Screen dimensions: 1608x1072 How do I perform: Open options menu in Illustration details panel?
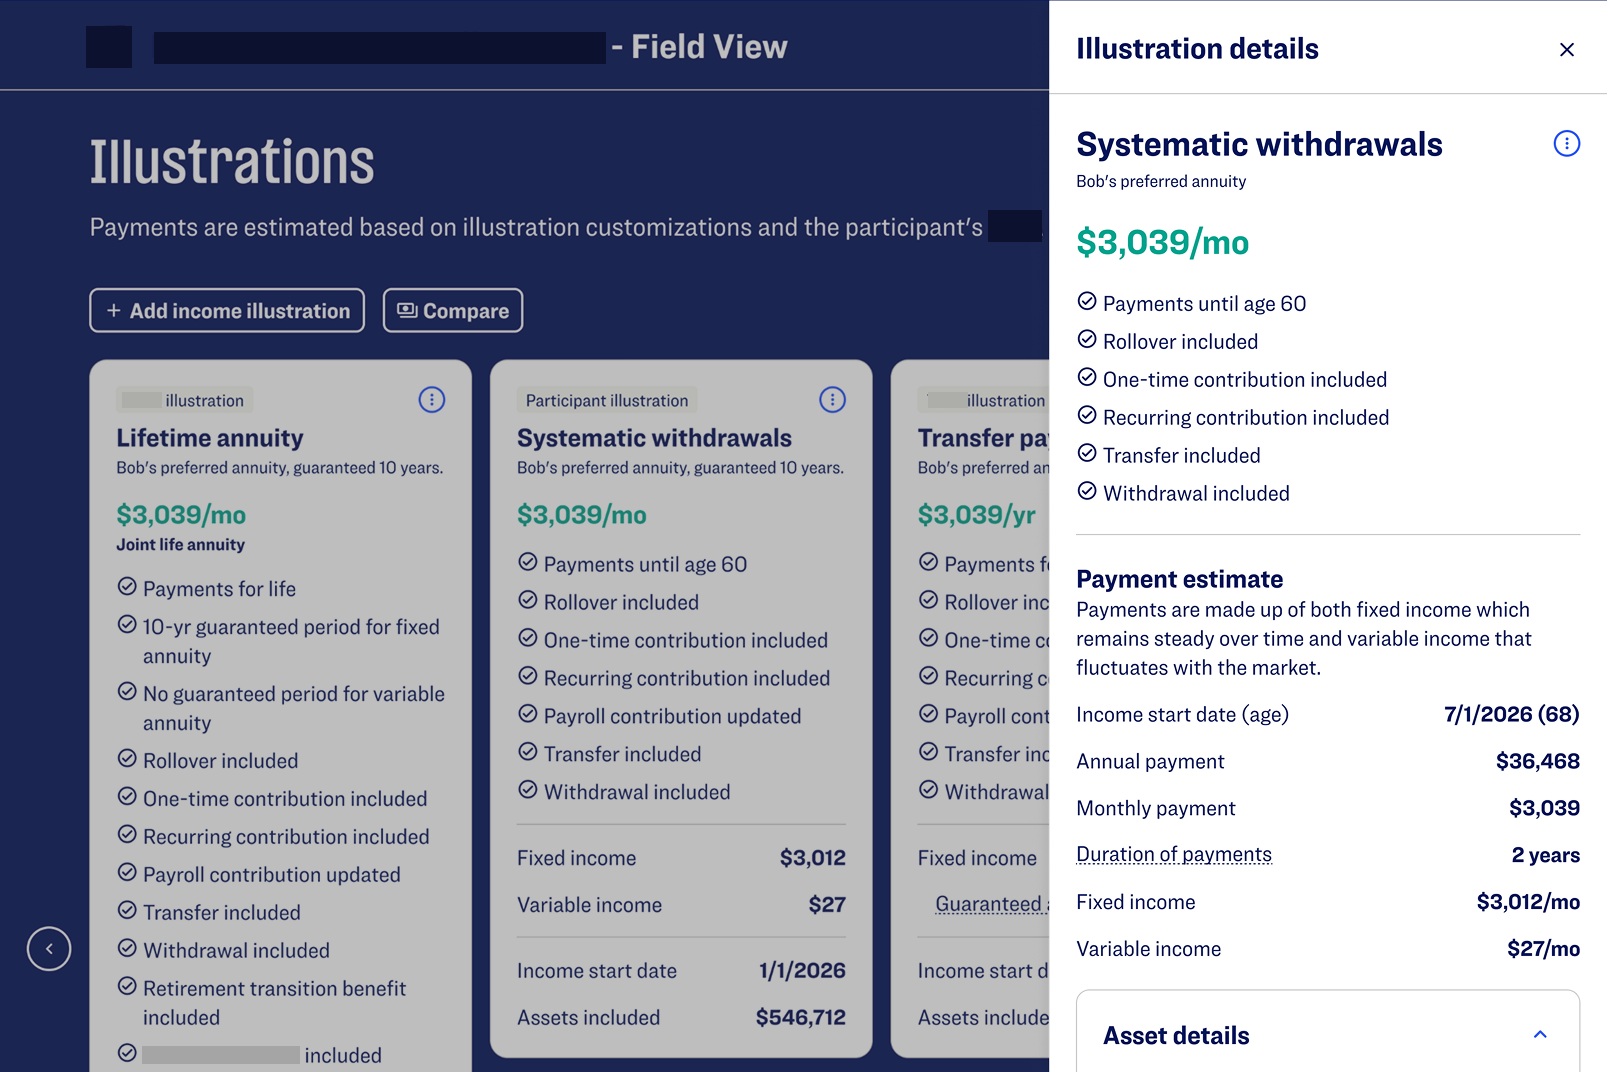coord(1566,144)
